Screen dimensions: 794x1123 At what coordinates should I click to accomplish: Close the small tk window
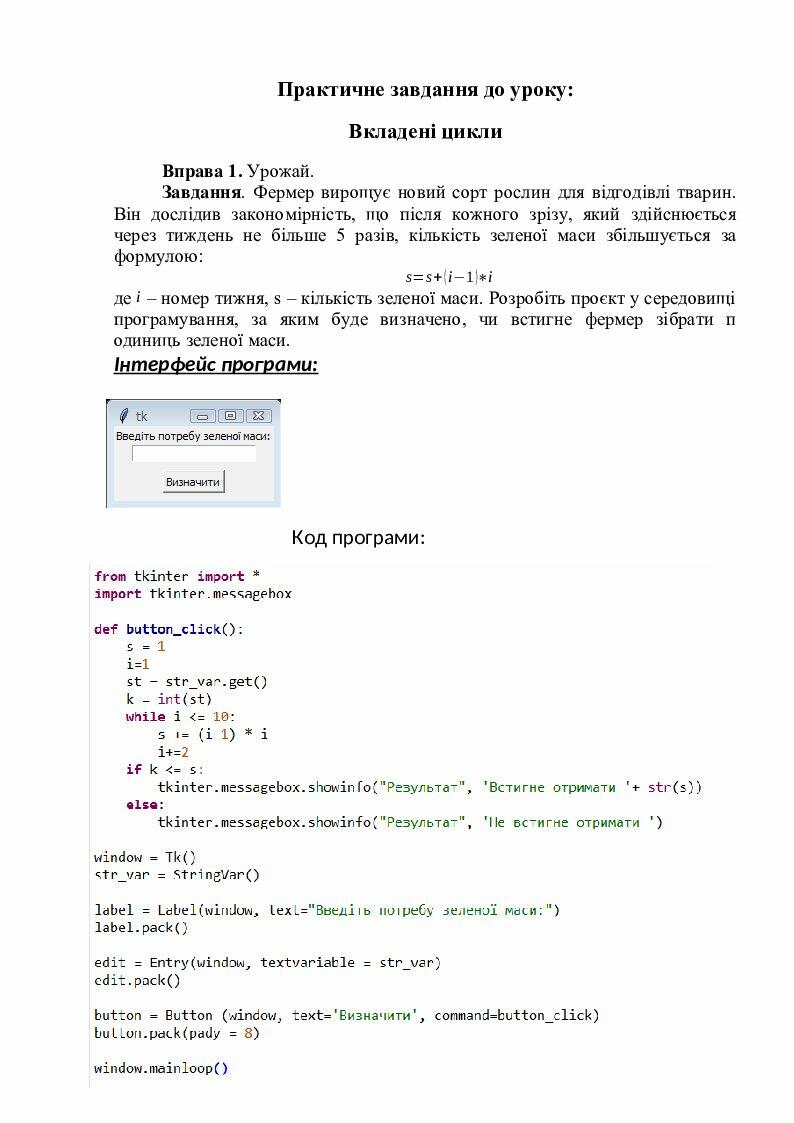(258, 416)
